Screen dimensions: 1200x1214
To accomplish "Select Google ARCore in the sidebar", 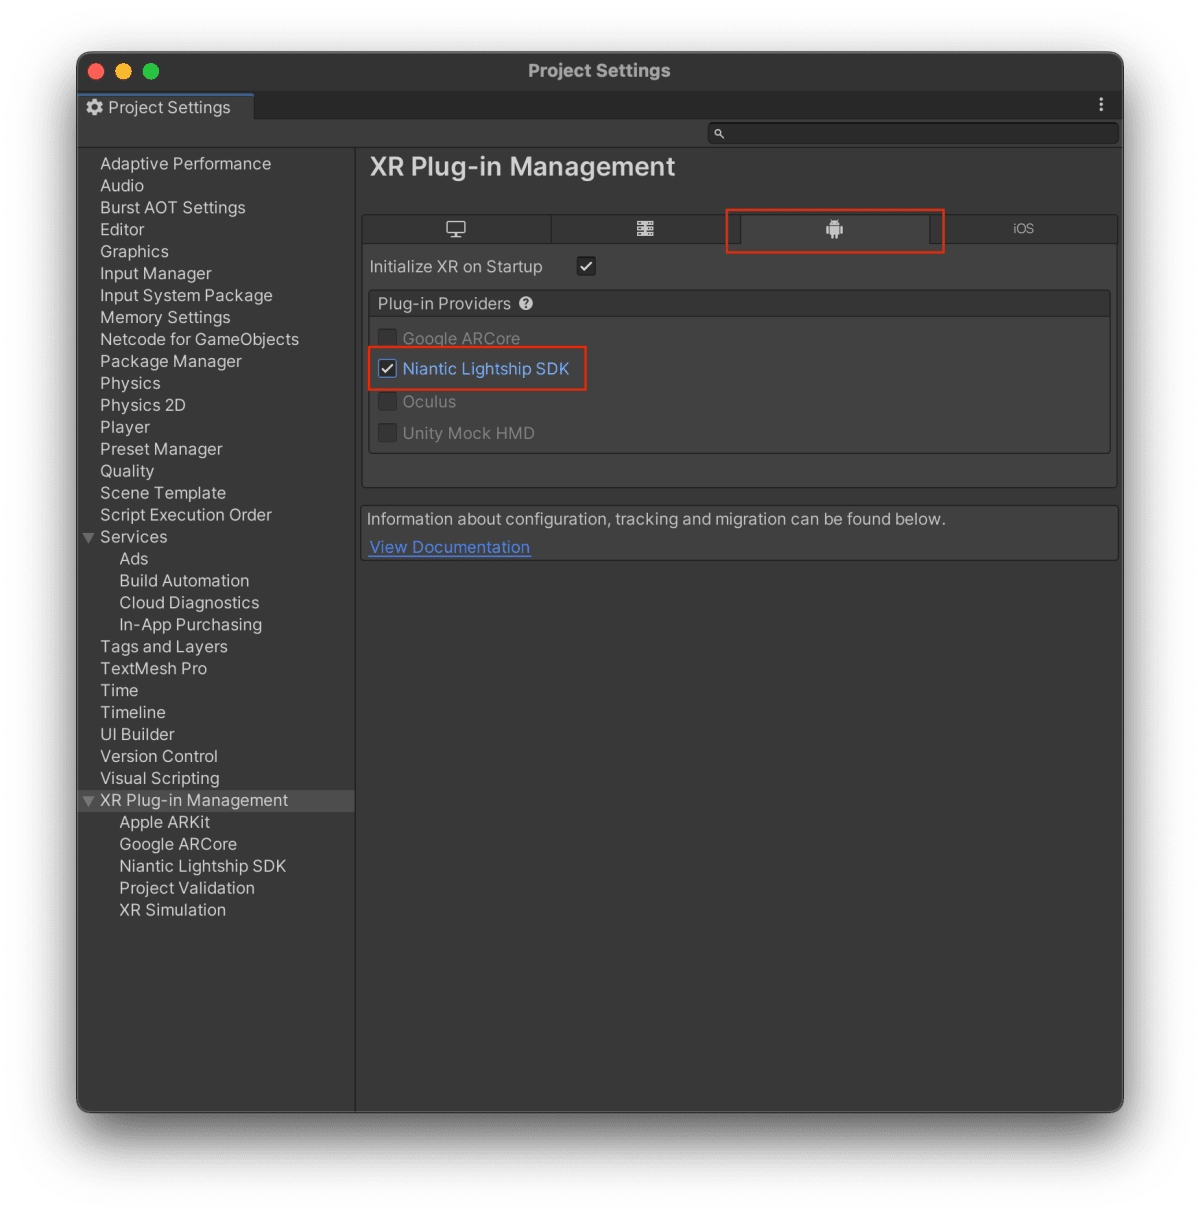I will (178, 846).
